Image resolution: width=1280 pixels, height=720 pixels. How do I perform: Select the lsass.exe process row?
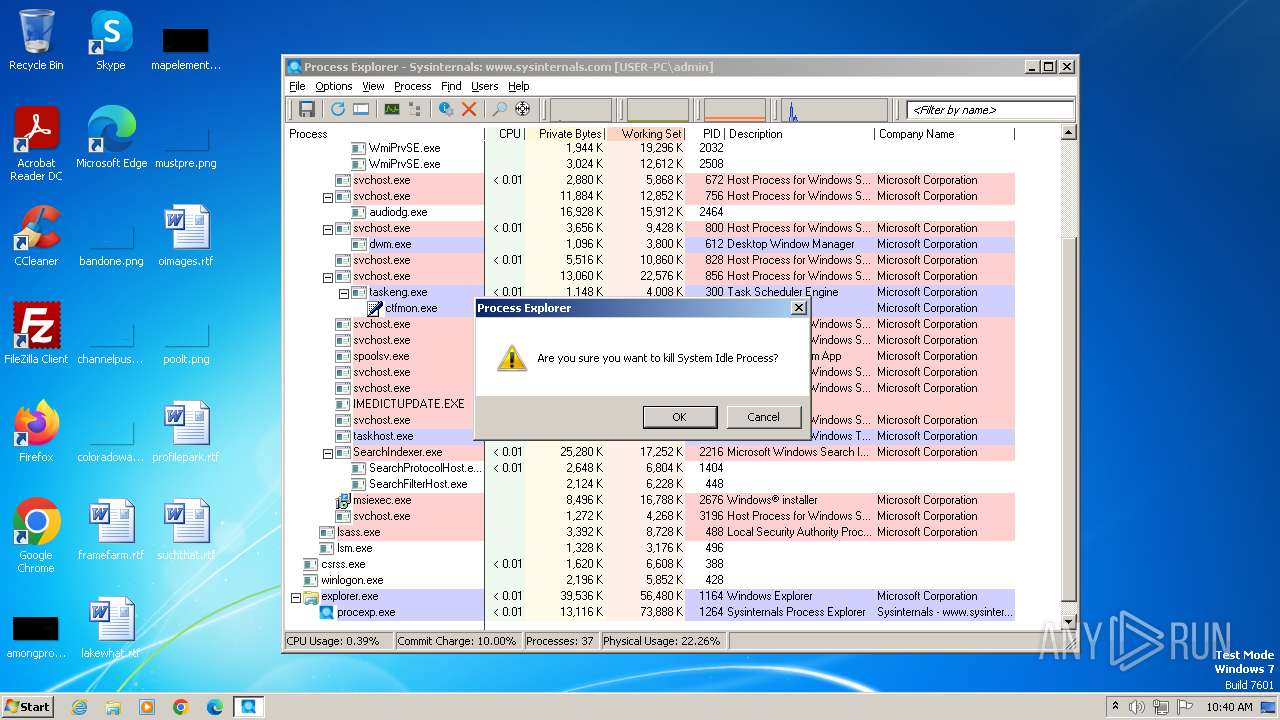tap(650, 532)
